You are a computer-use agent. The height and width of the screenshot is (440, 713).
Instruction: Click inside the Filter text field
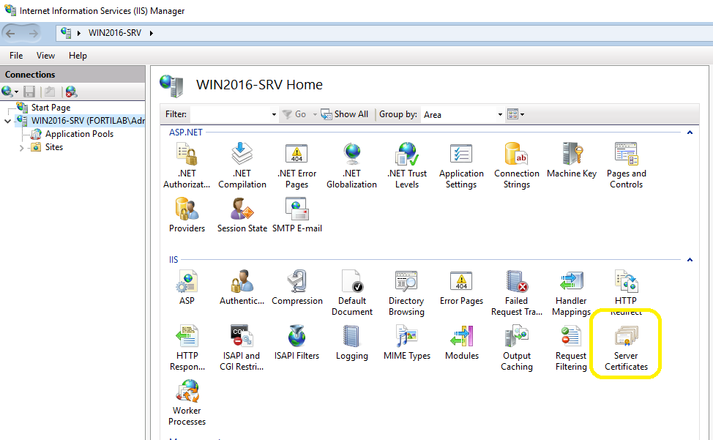(230, 114)
